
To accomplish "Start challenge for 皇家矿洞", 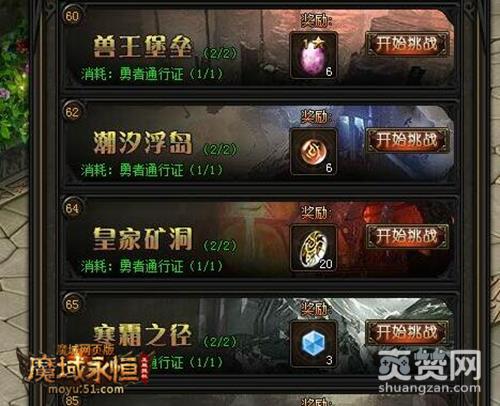I will pyautogui.click(x=407, y=236).
